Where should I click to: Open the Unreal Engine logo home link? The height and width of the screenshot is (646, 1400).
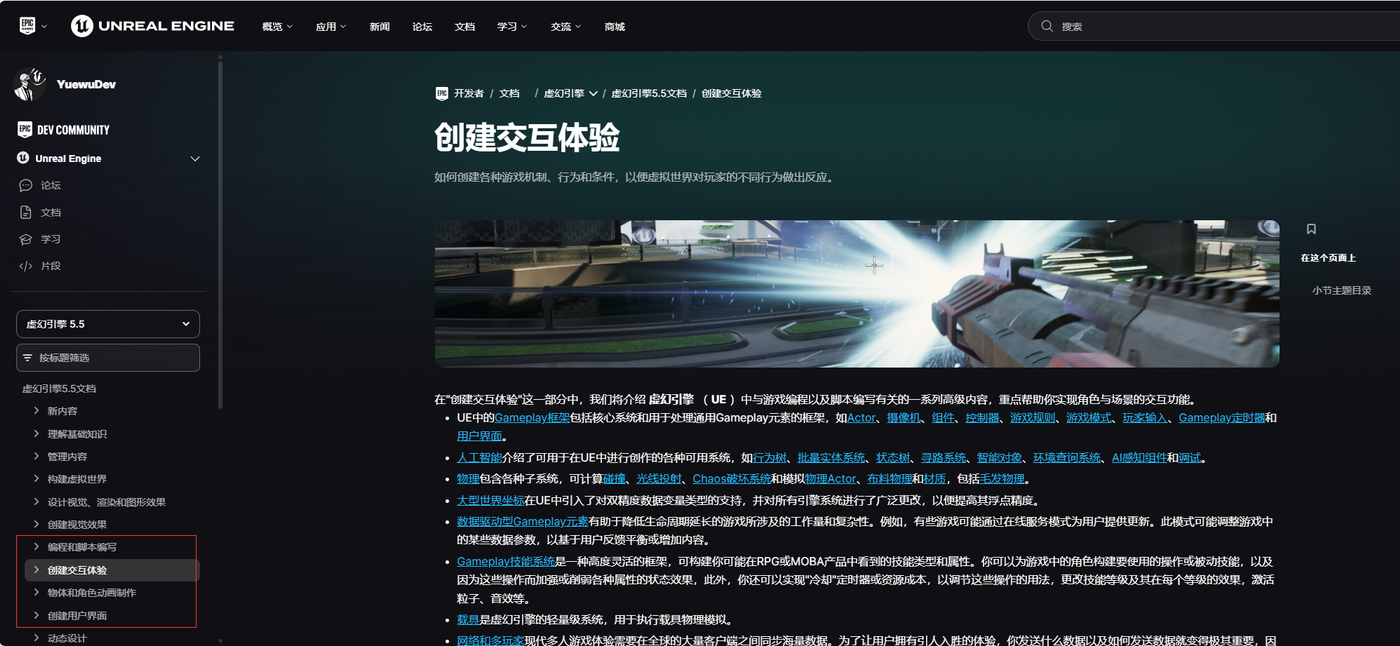152,26
